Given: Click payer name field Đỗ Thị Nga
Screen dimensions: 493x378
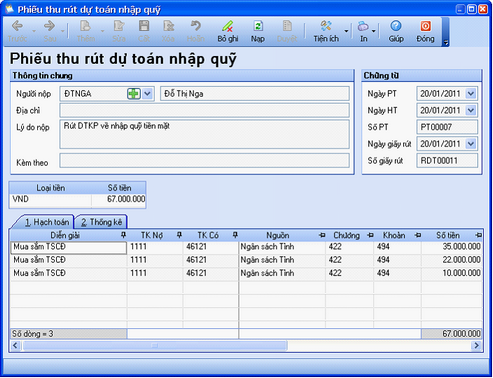Looking at the screenshot, I should (x=255, y=94).
